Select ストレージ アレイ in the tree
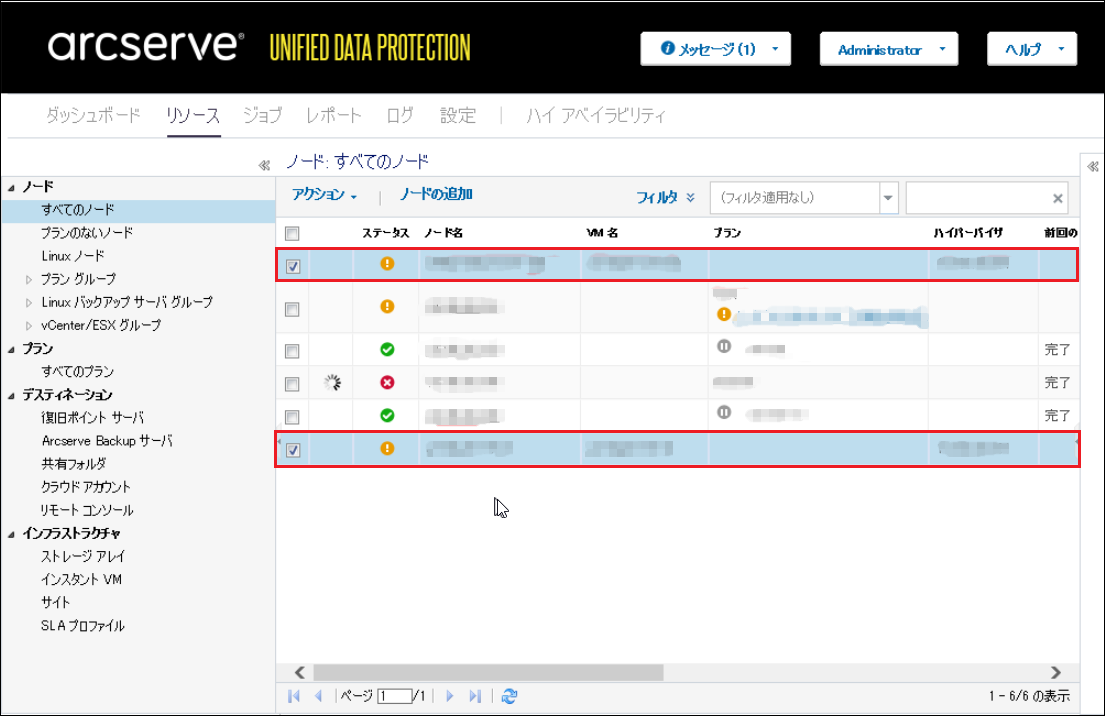The width and height of the screenshot is (1105, 716). tap(82, 556)
